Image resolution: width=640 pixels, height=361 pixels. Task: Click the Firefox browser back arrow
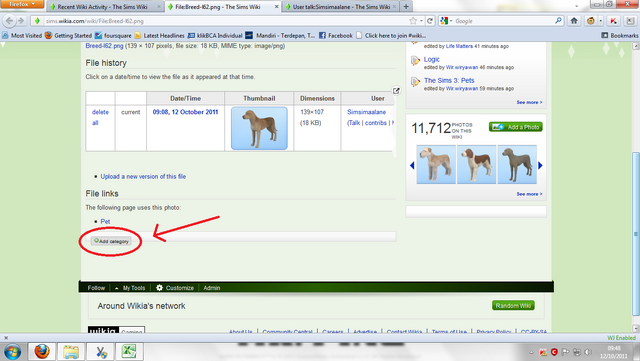click(x=9, y=21)
